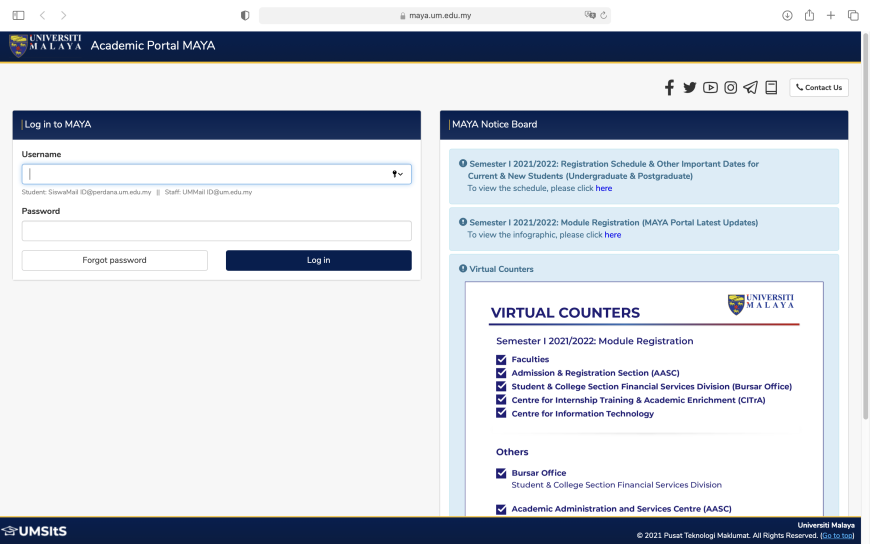Open the Facebook icon link
The height and width of the screenshot is (544, 870).
[x=669, y=88]
